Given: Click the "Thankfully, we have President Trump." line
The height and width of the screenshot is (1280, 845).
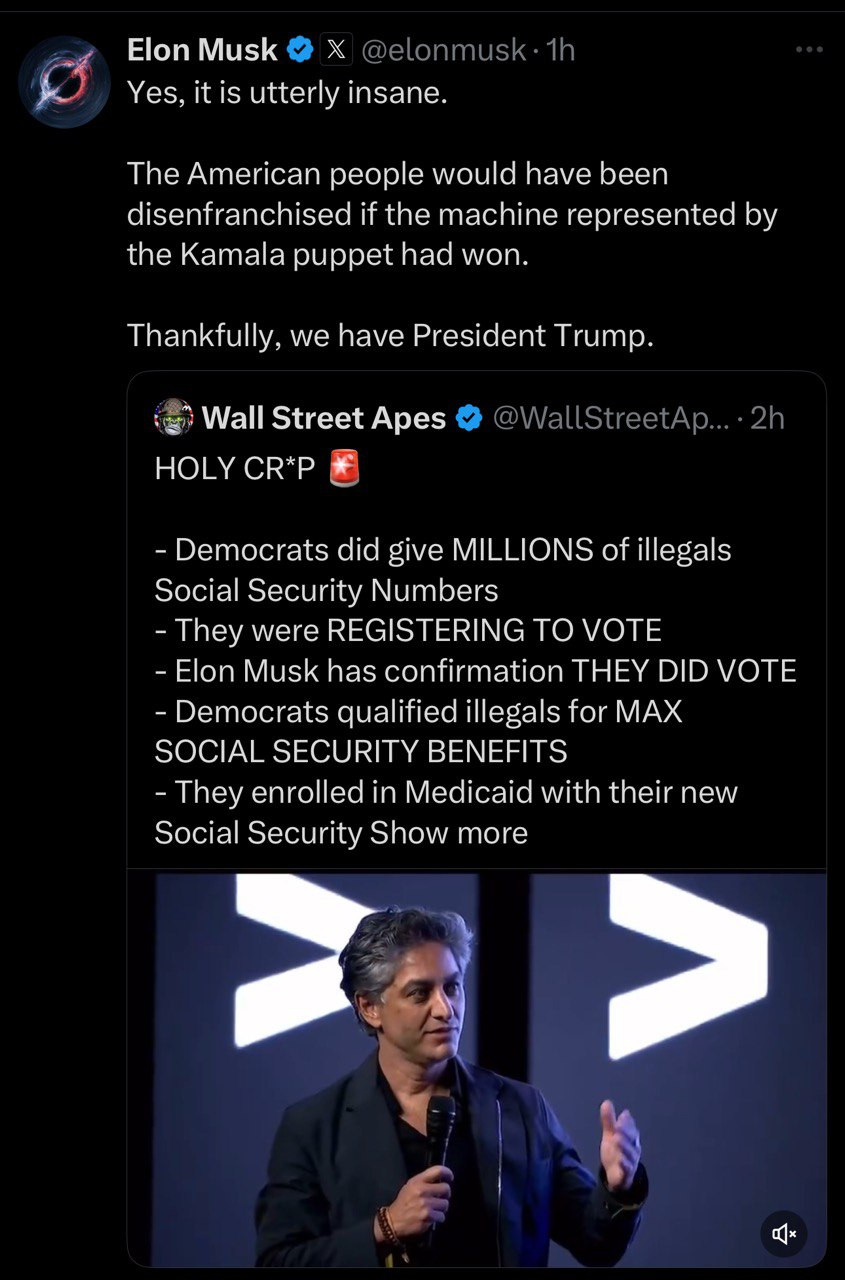Looking at the screenshot, I should (x=391, y=335).
